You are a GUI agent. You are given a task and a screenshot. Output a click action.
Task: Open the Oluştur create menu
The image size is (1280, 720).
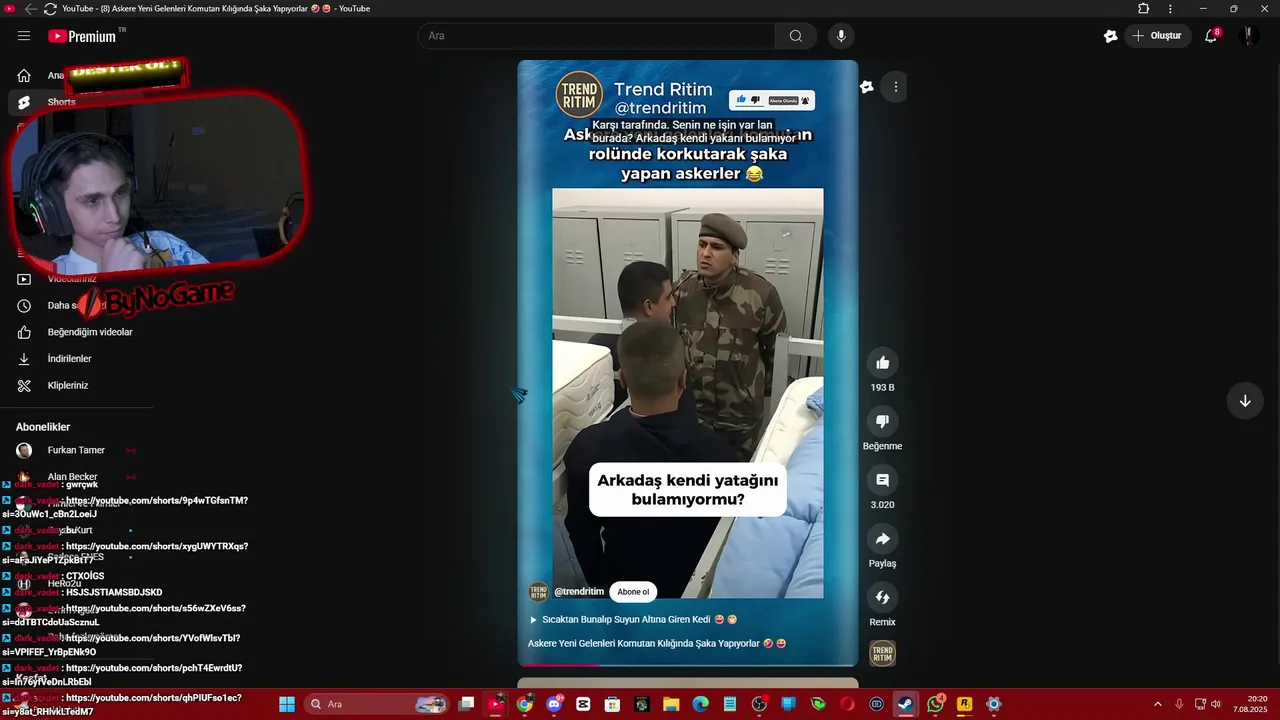pyautogui.click(x=1157, y=36)
